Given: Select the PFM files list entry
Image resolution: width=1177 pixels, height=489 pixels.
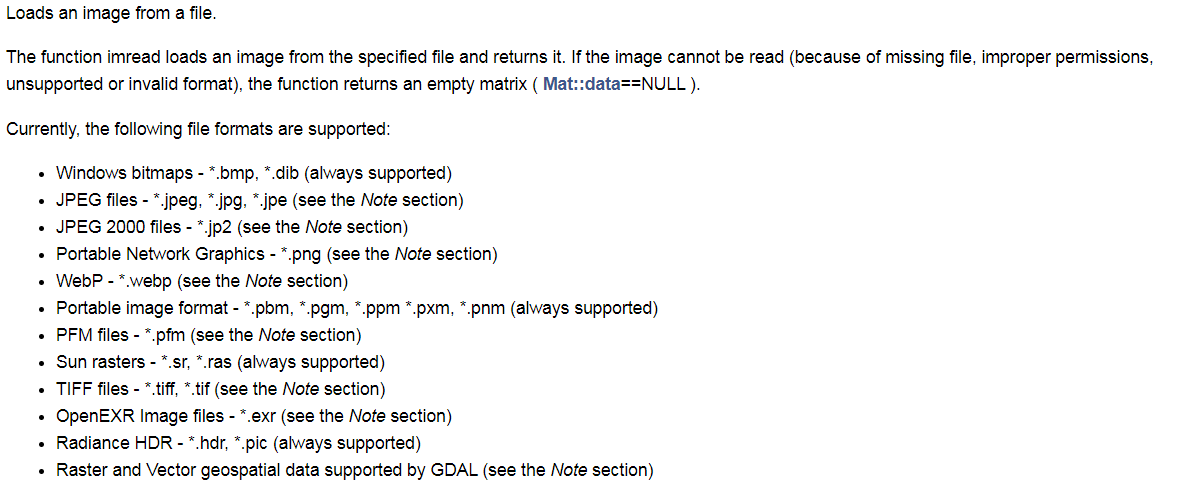Looking at the screenshot, I should (208, 335).
